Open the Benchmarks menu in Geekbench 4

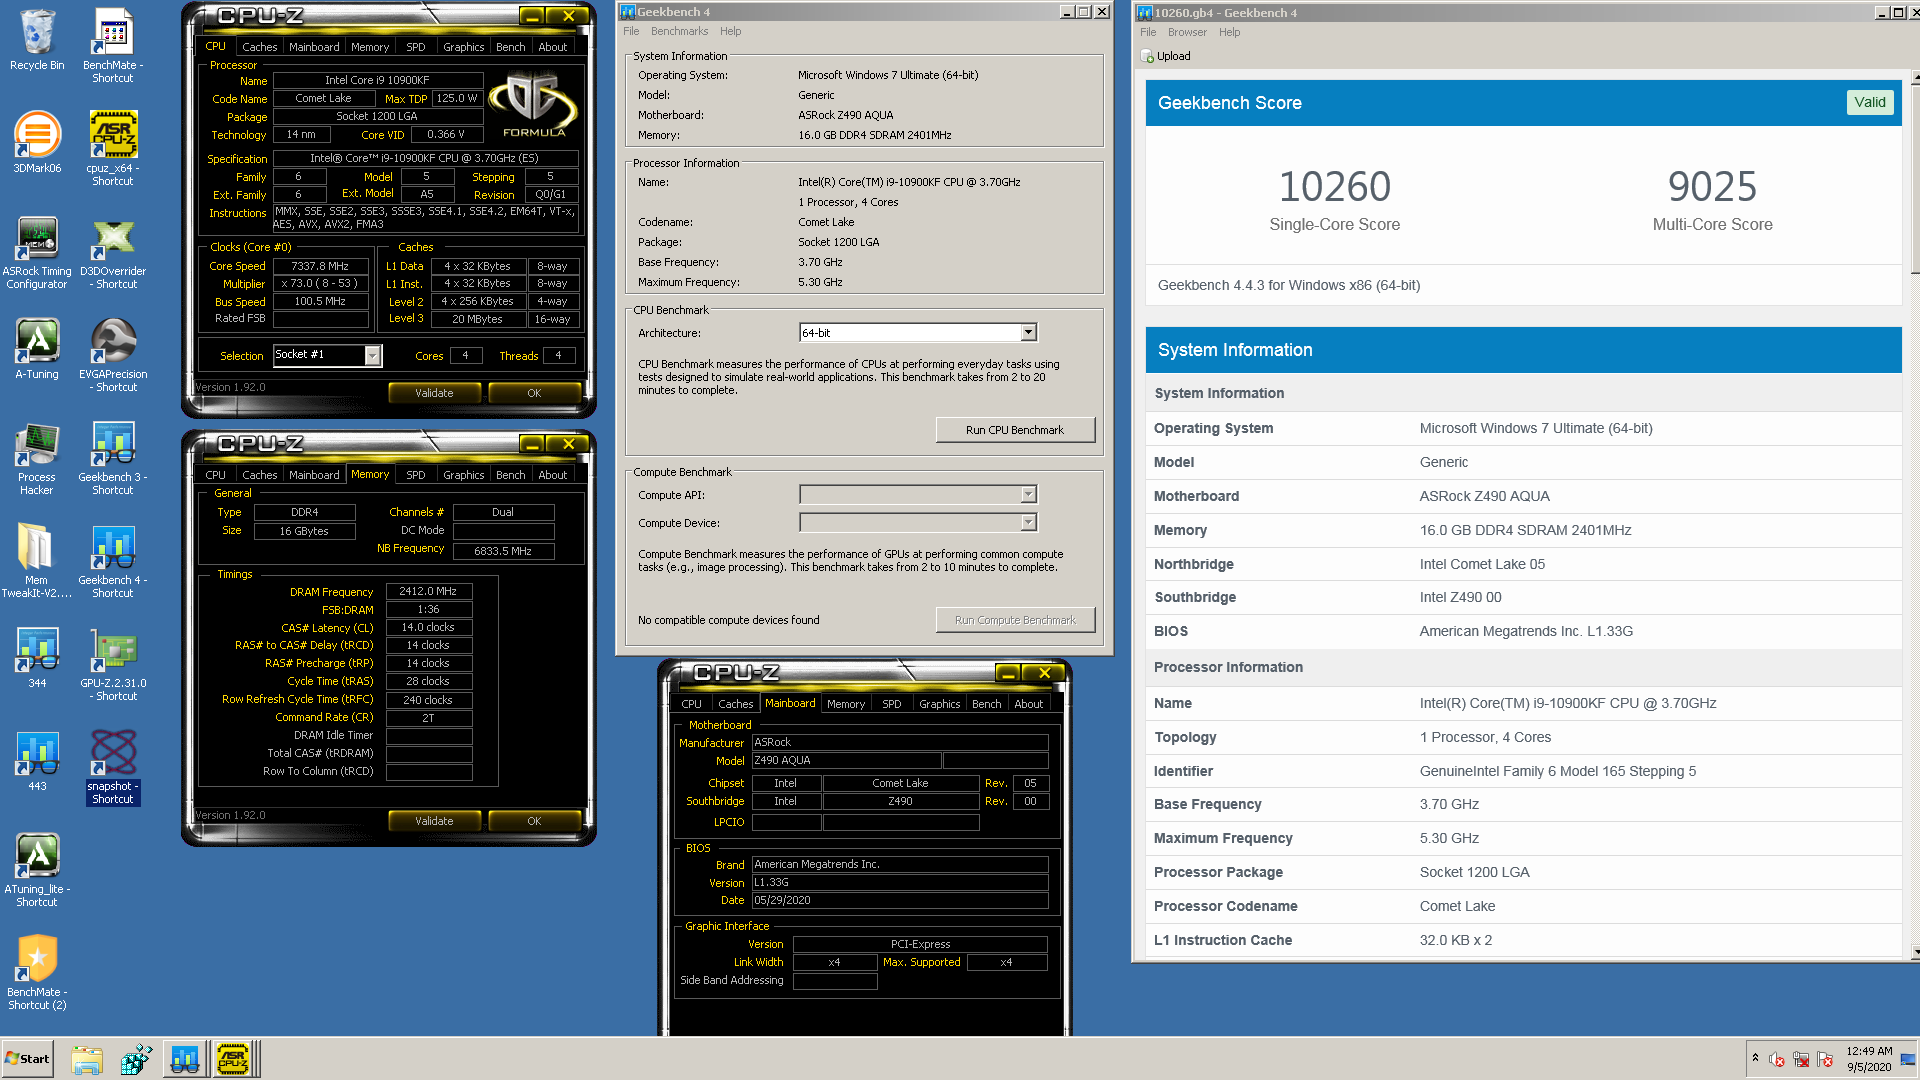click(x=679, y=31)
